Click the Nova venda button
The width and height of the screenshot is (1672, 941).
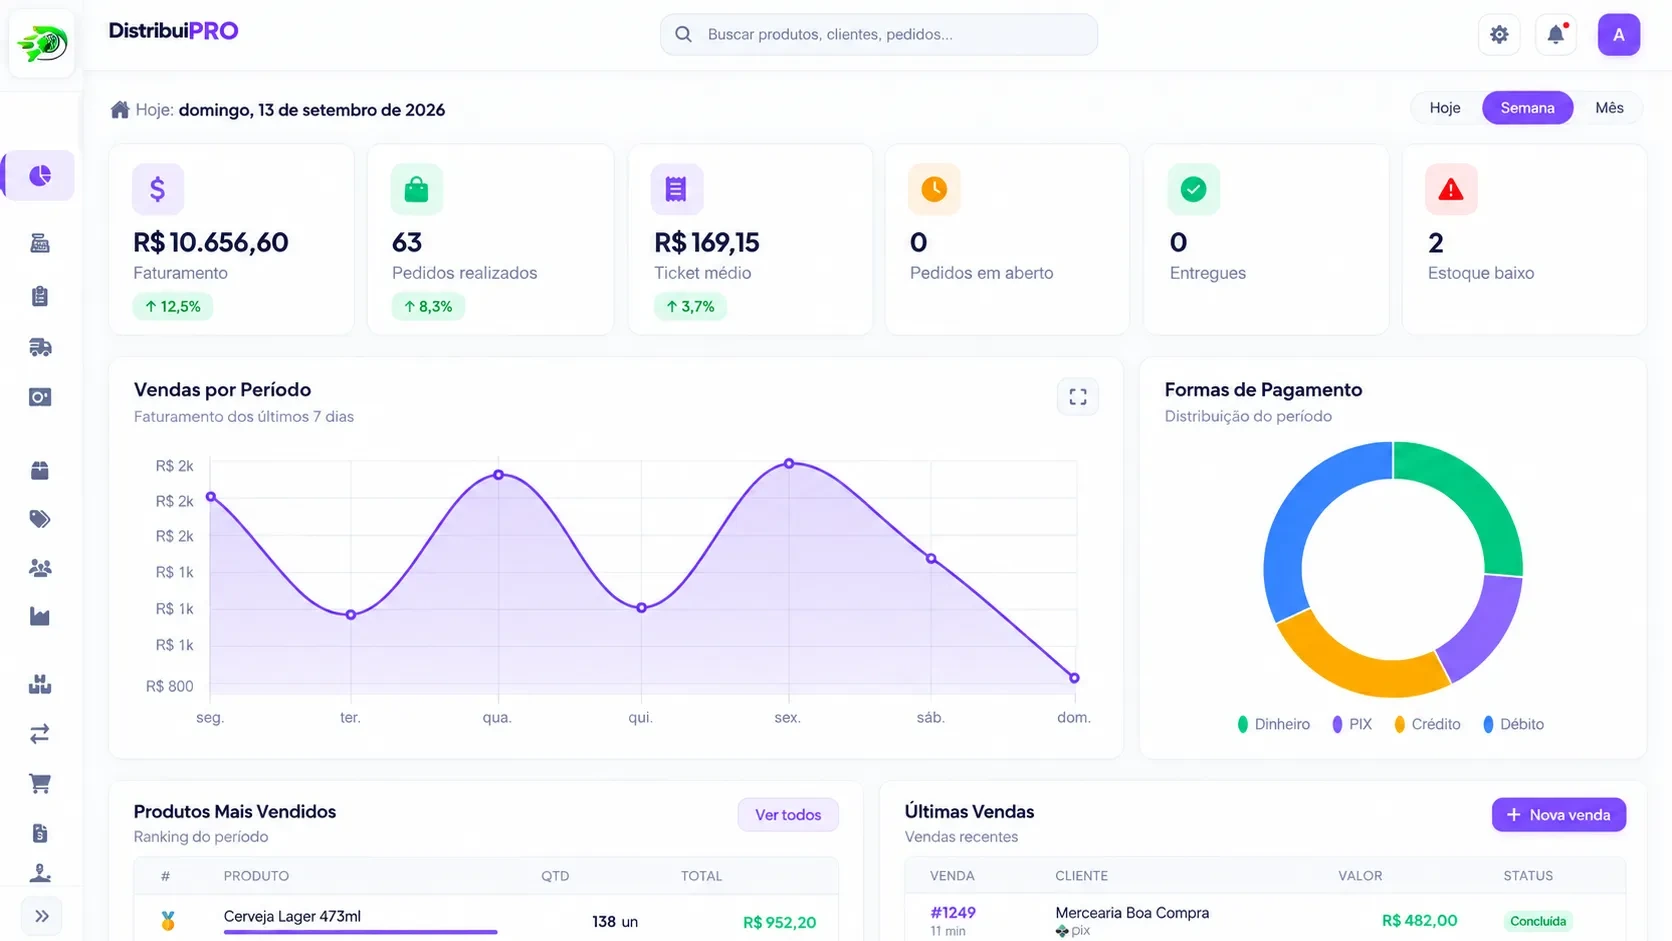1559,815
